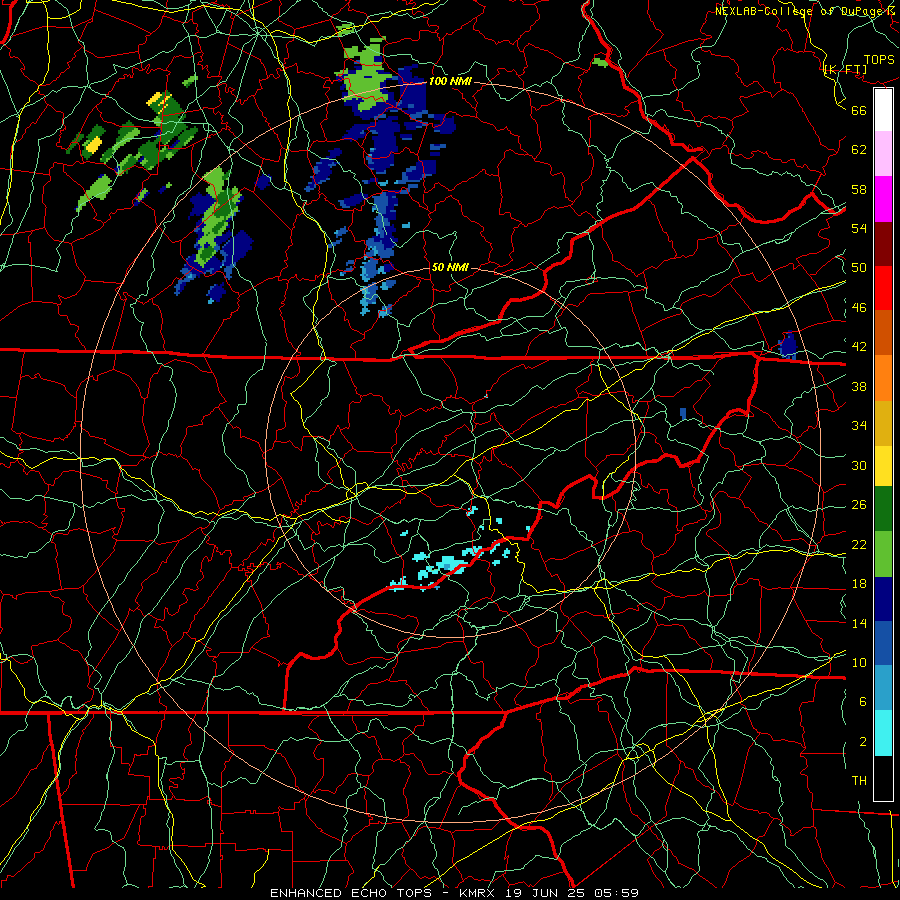Click the bright red legend swatch

[883, 288]
